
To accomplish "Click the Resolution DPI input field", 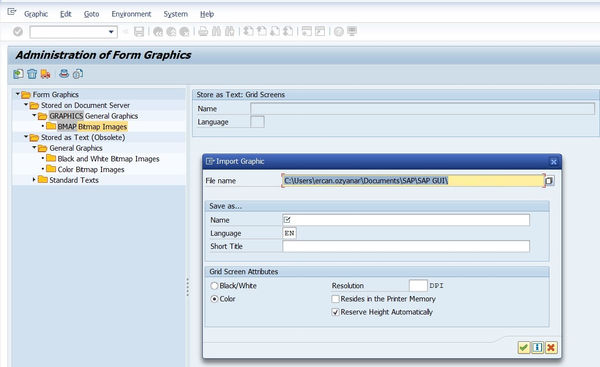I will pyautogui.click(x=418, y=286).
